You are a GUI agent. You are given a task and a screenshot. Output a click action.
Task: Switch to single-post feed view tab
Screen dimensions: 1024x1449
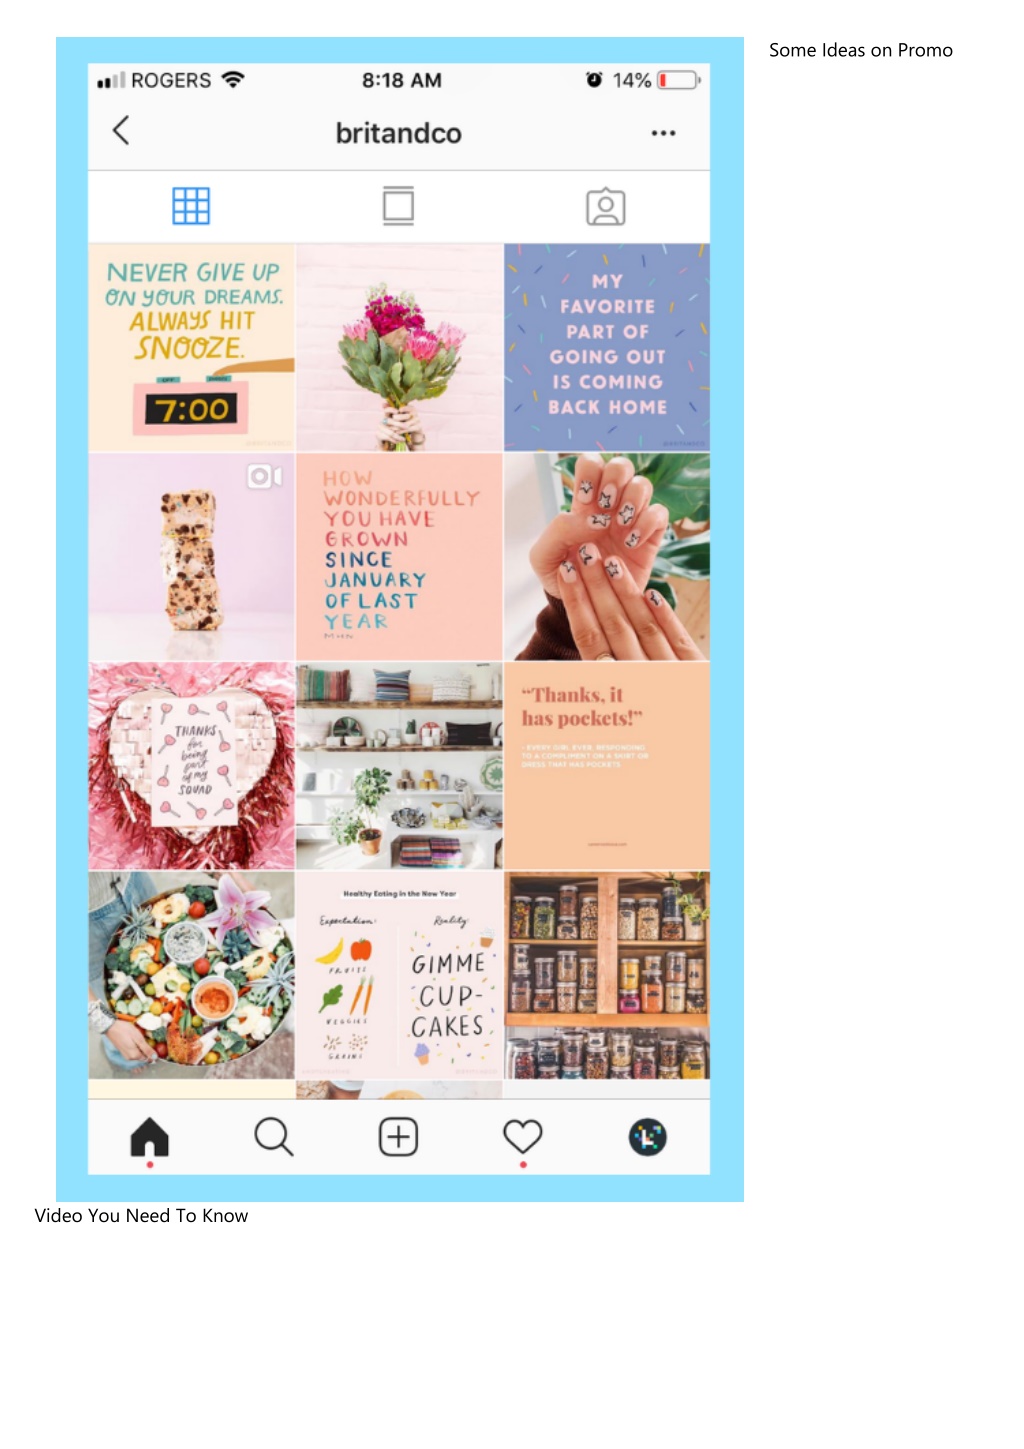(x=398, y=206)
